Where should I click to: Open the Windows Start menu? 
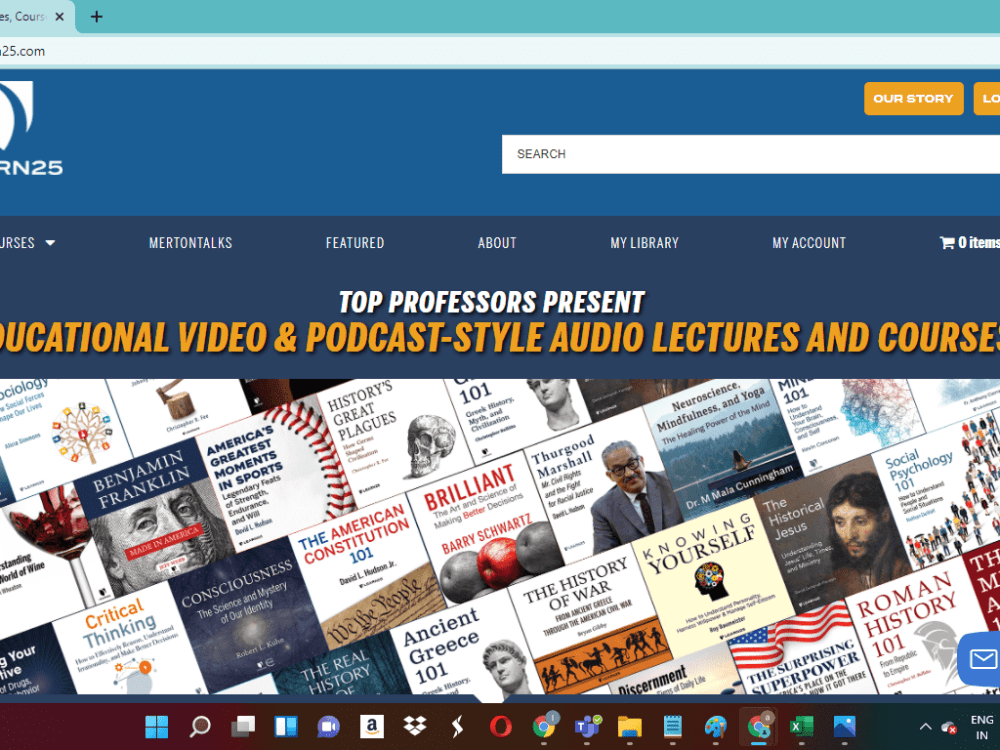[x=156, y=726]
